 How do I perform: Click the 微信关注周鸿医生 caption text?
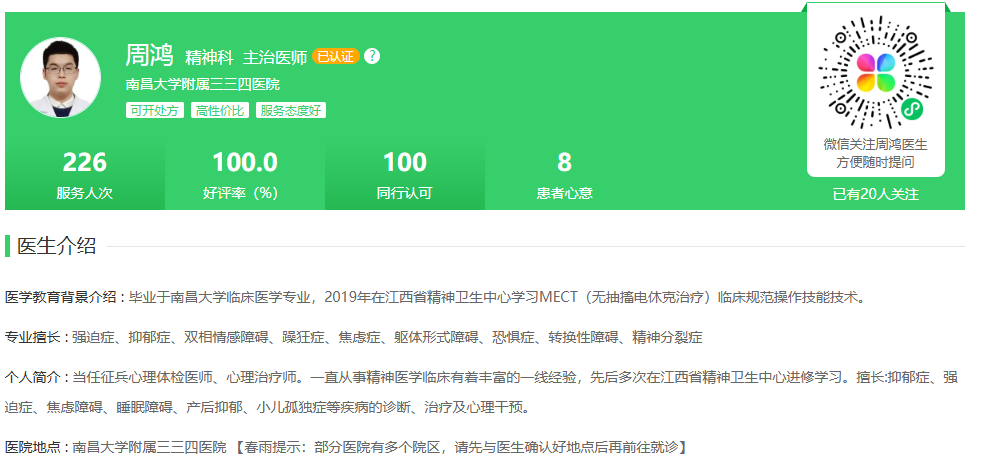pos(875,144)
